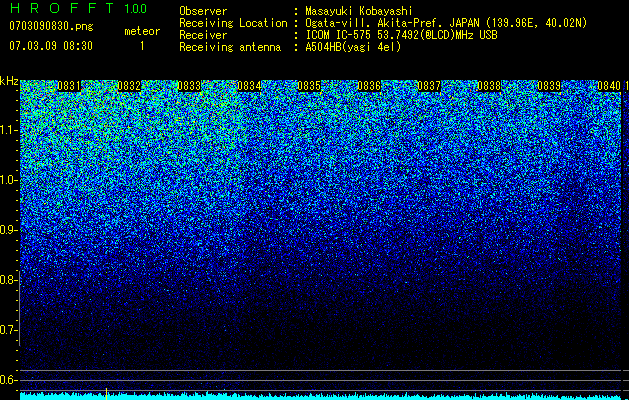Select the file name 0703090830.png

coord(51,26)
